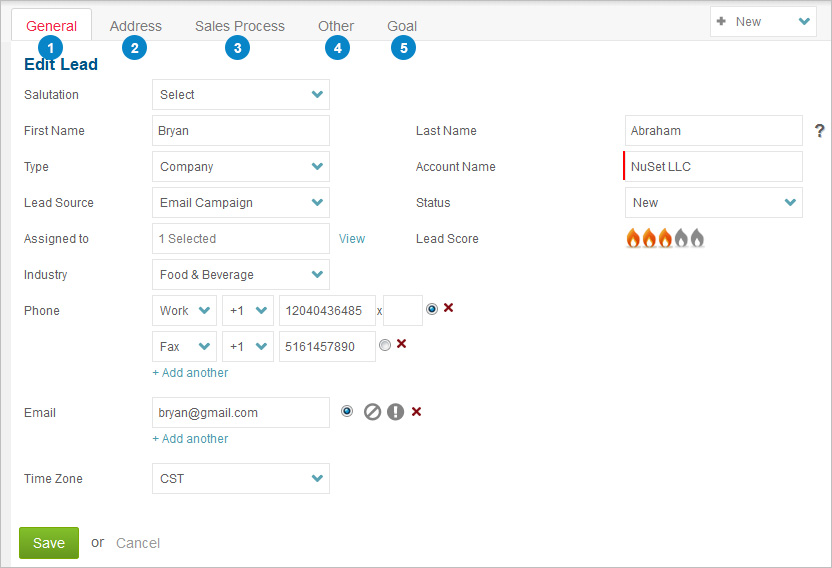The height and width of the screenshot is (568, 832).
Task: Click the First Name field containing Bryan
Action: coord(241,131)
